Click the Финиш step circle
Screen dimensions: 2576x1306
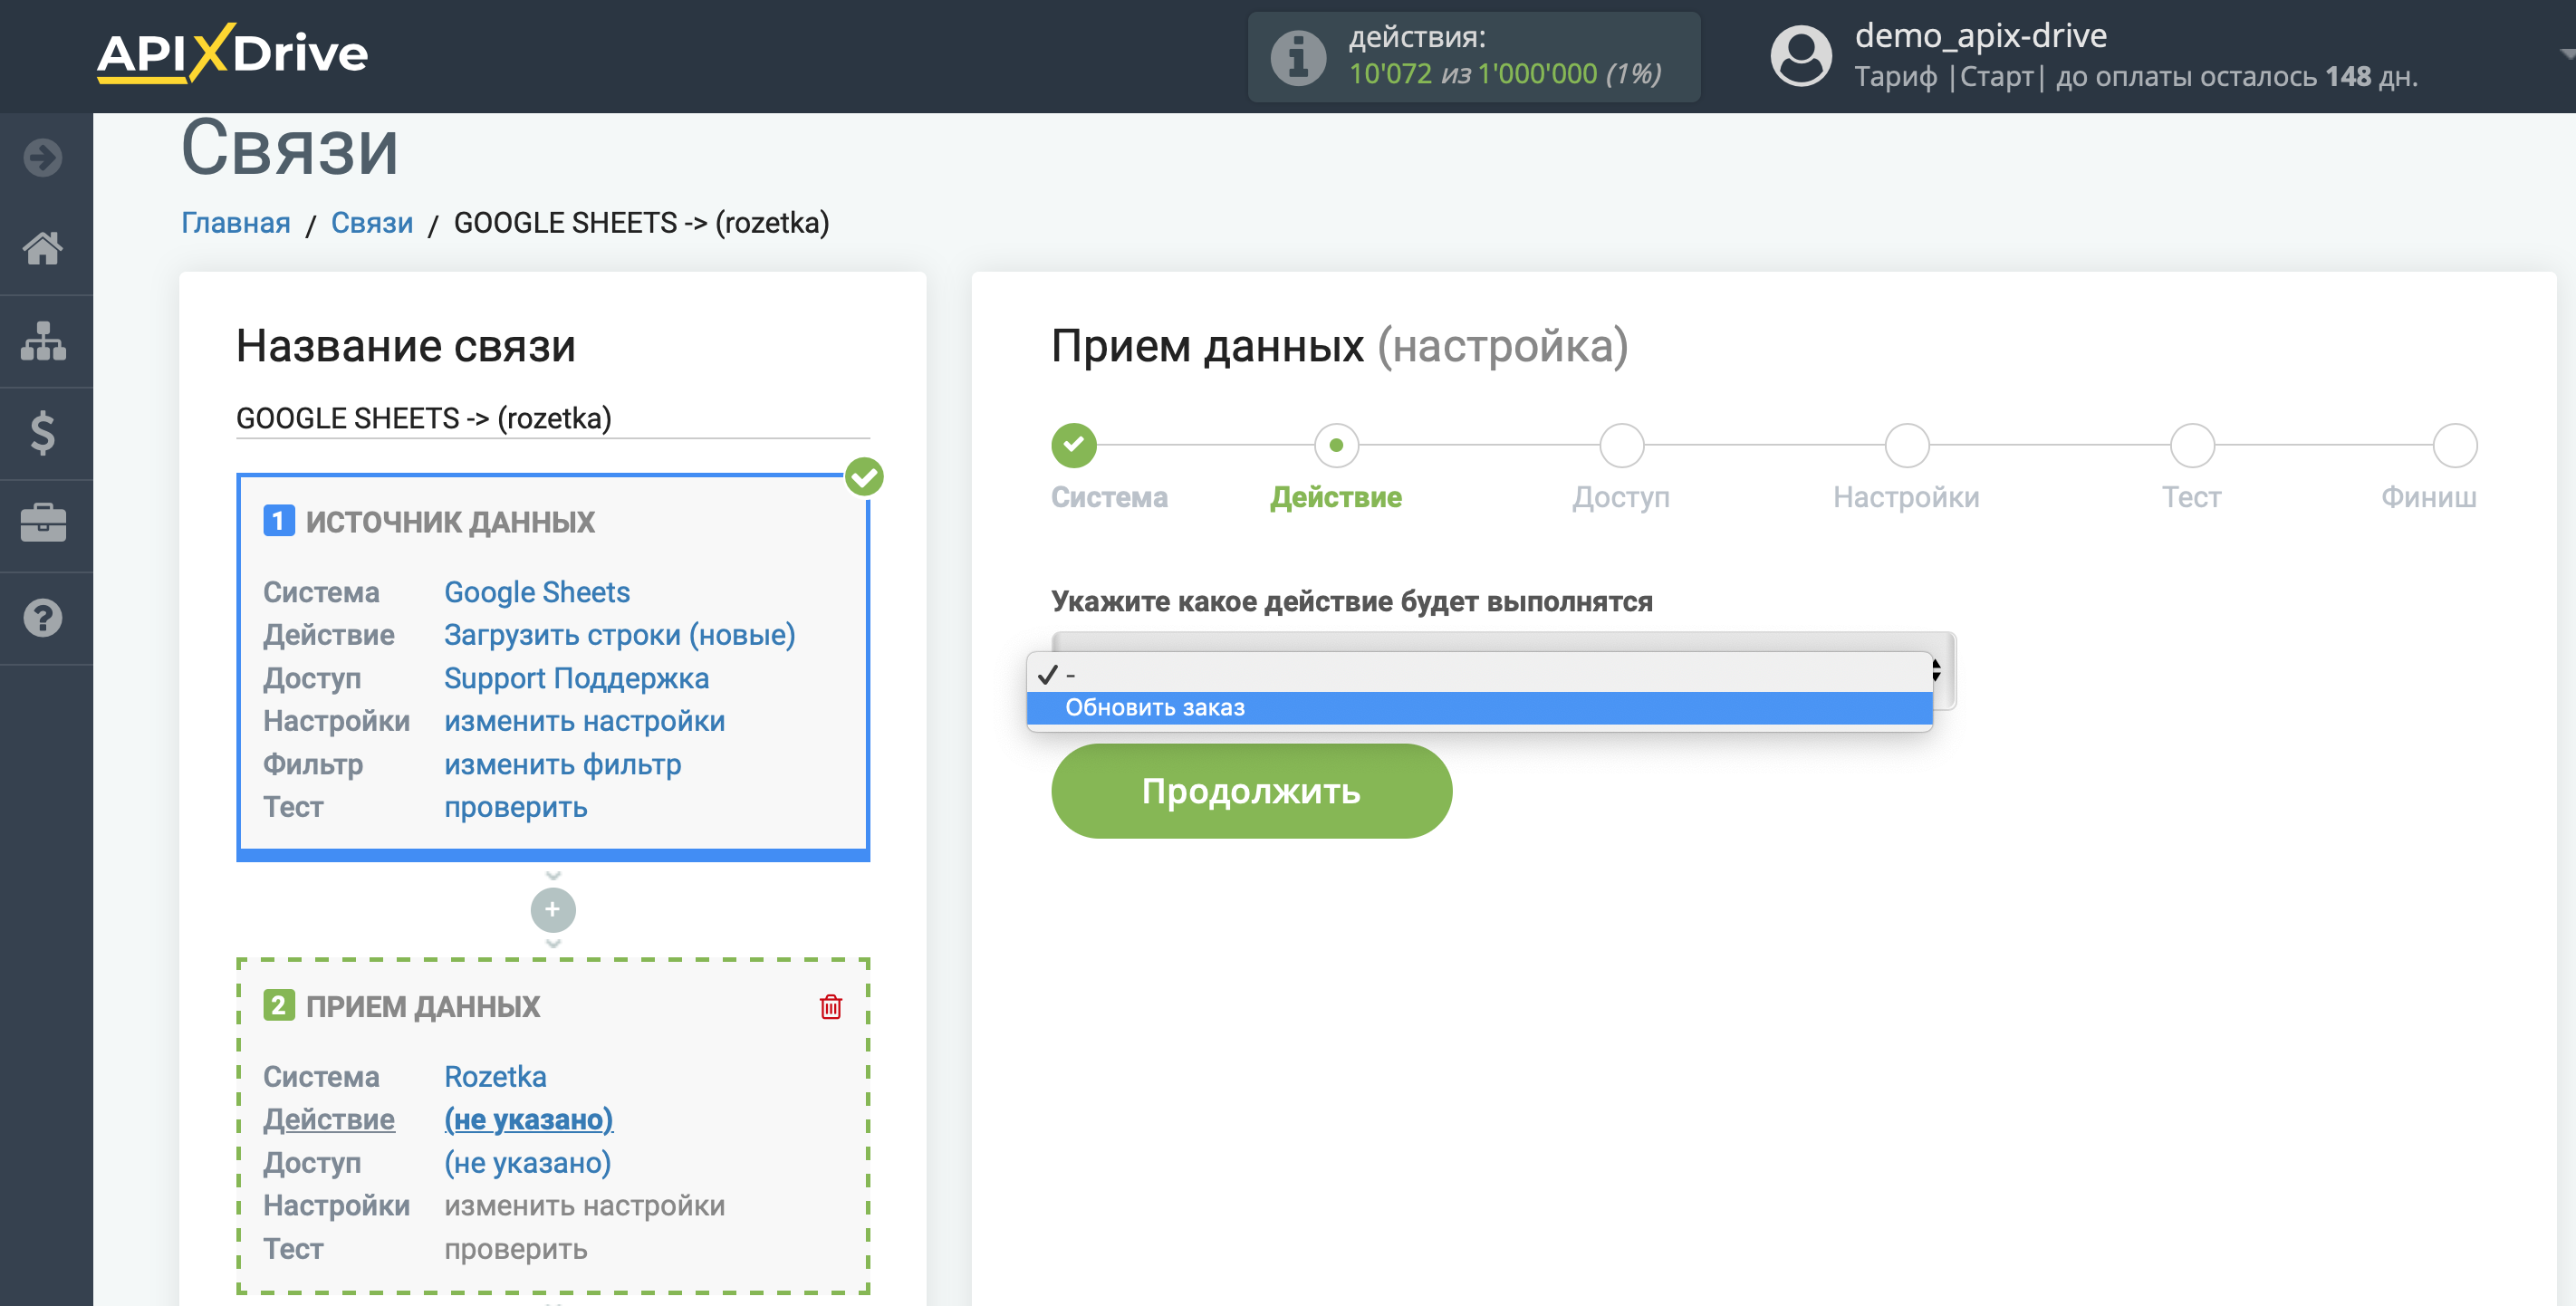[2455, 445]
